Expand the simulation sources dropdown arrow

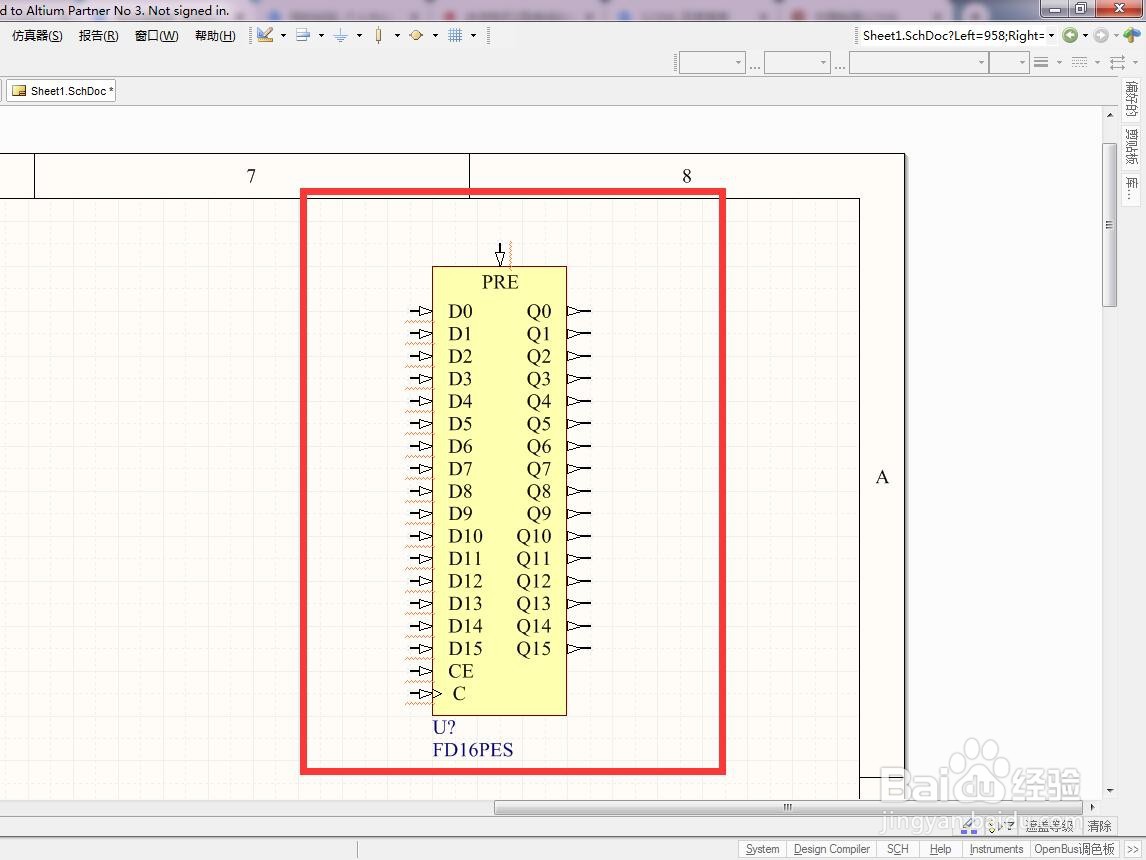pyautogui.click(x=436, y=35)
